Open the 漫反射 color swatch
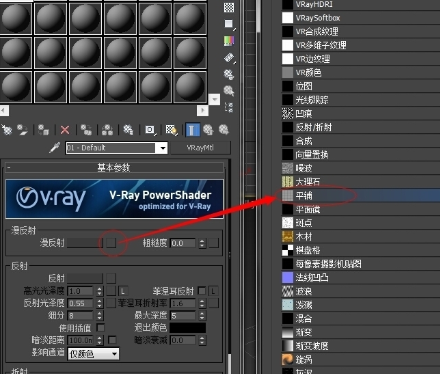Image resolution: width=440 pixels, height=374 pixels. coord(85,243)
